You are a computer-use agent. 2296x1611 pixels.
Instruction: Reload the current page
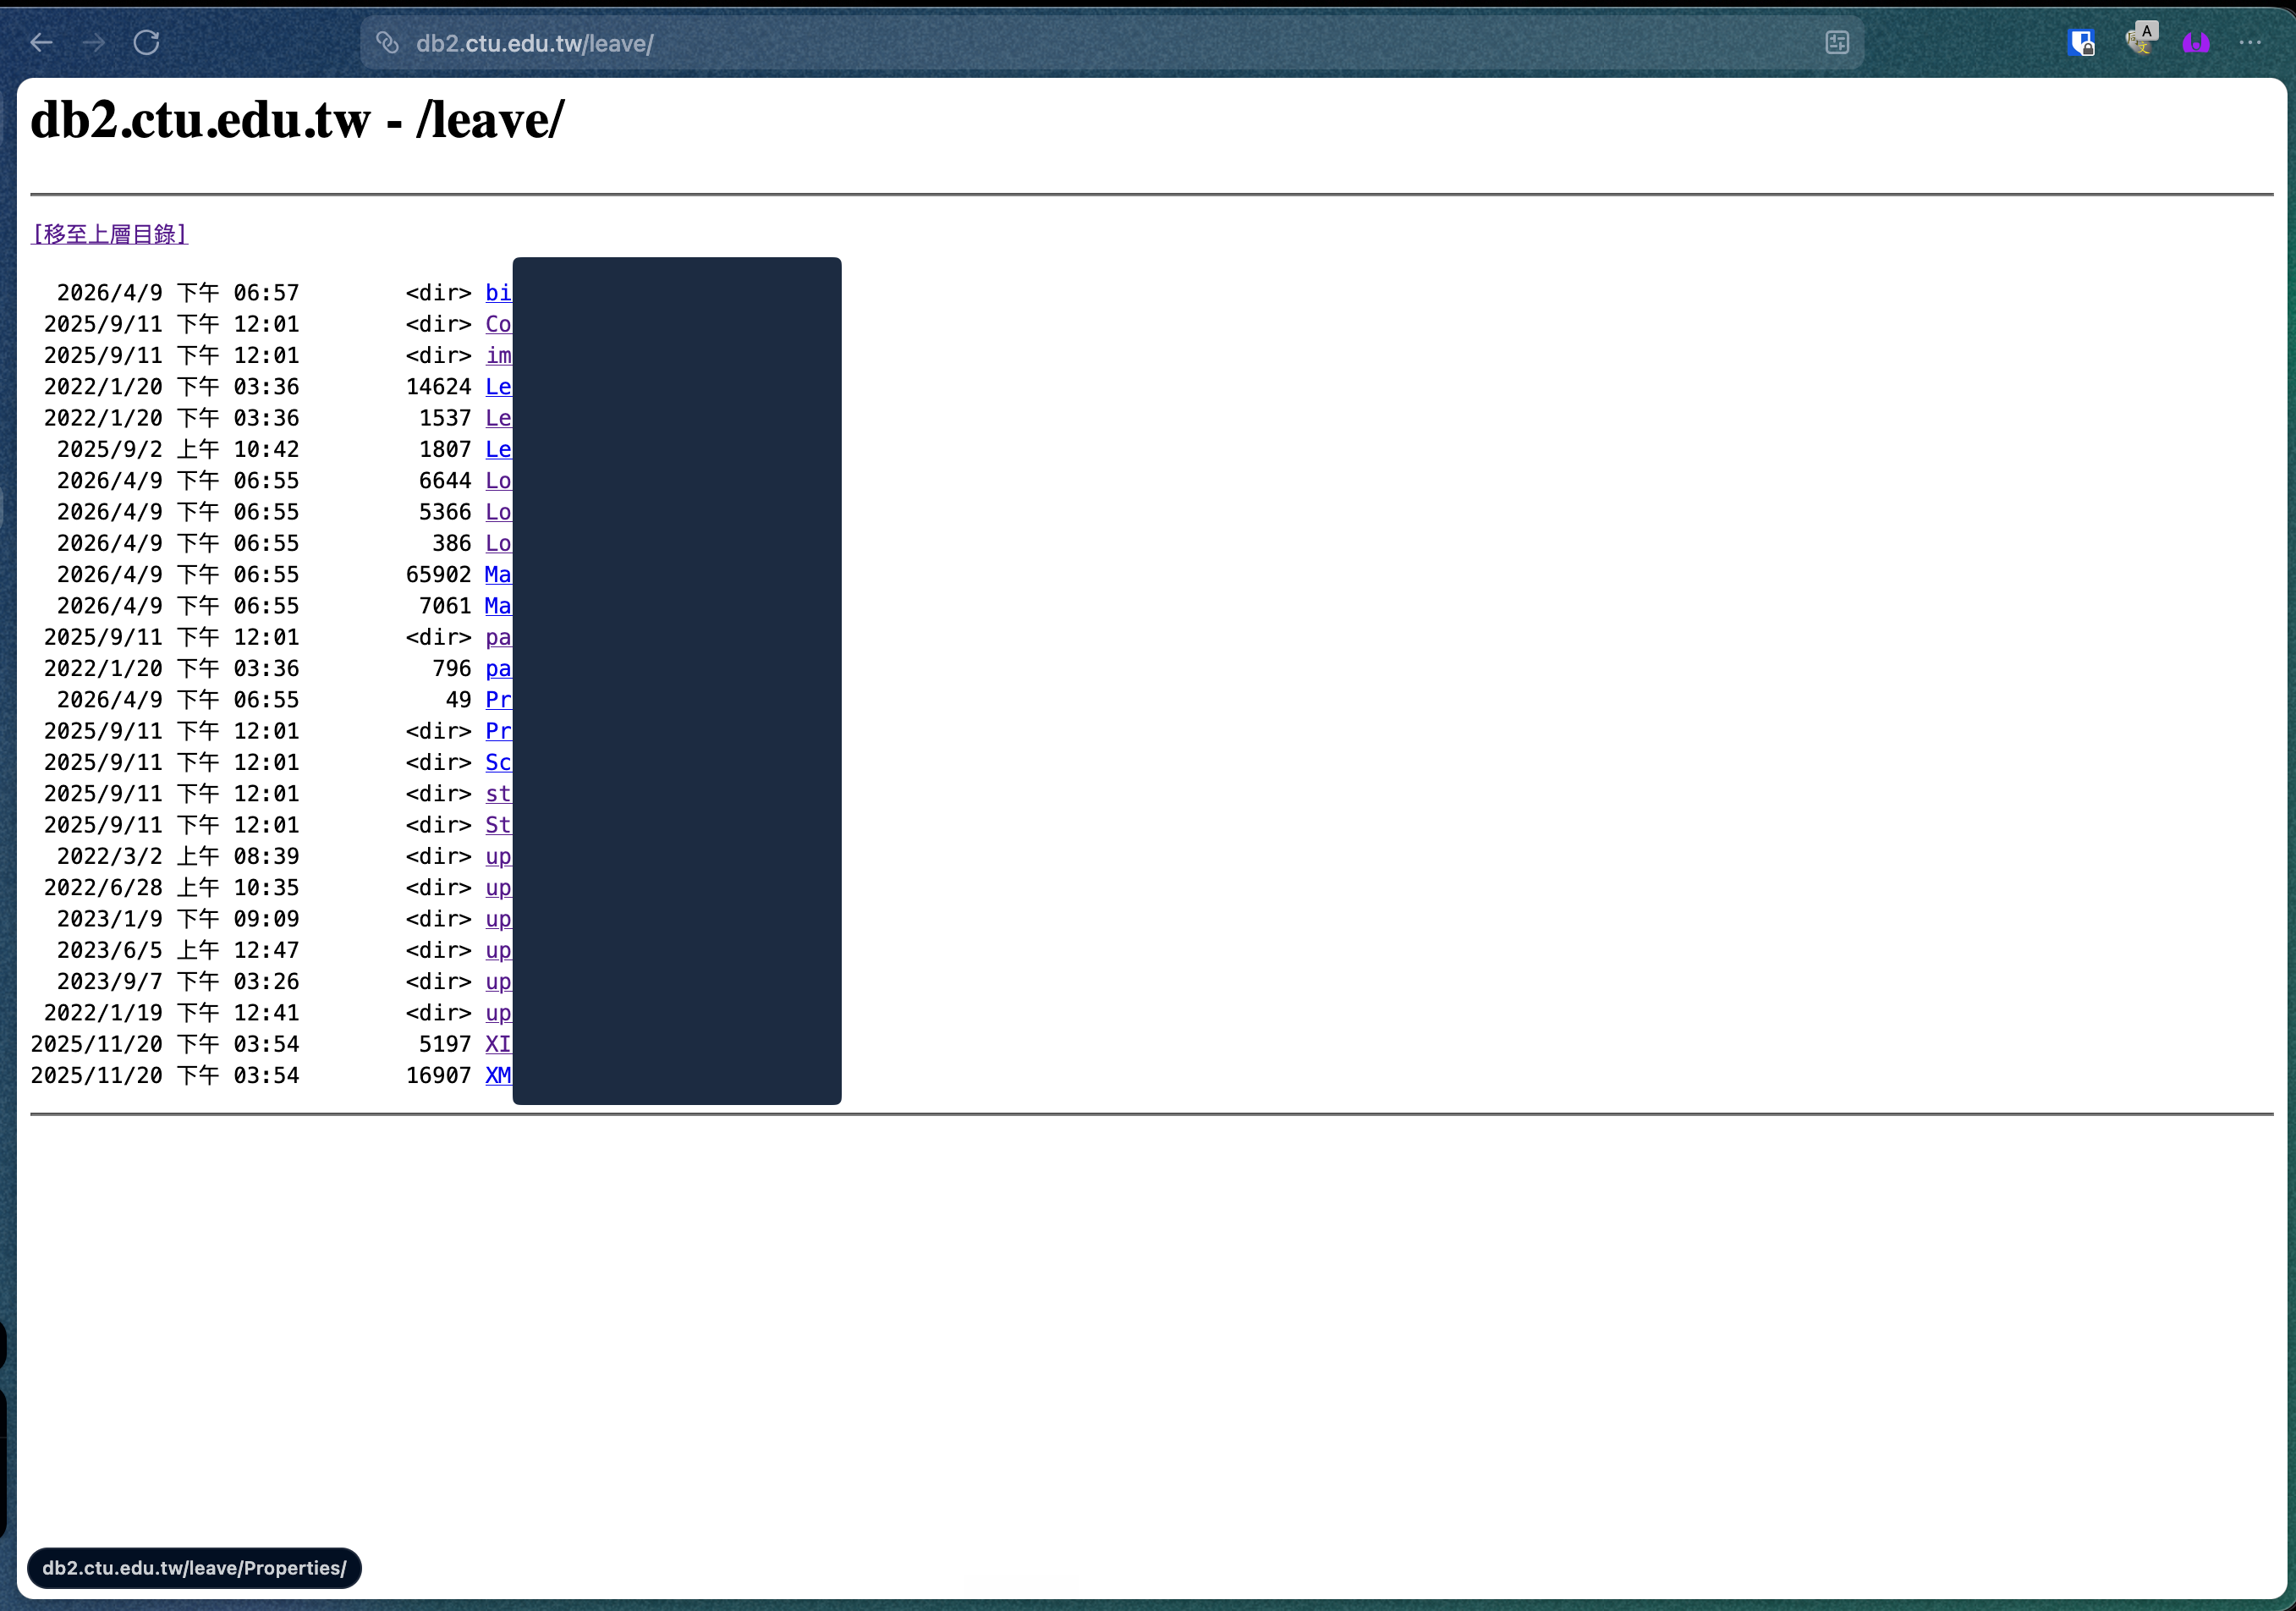tap(147, 43)
